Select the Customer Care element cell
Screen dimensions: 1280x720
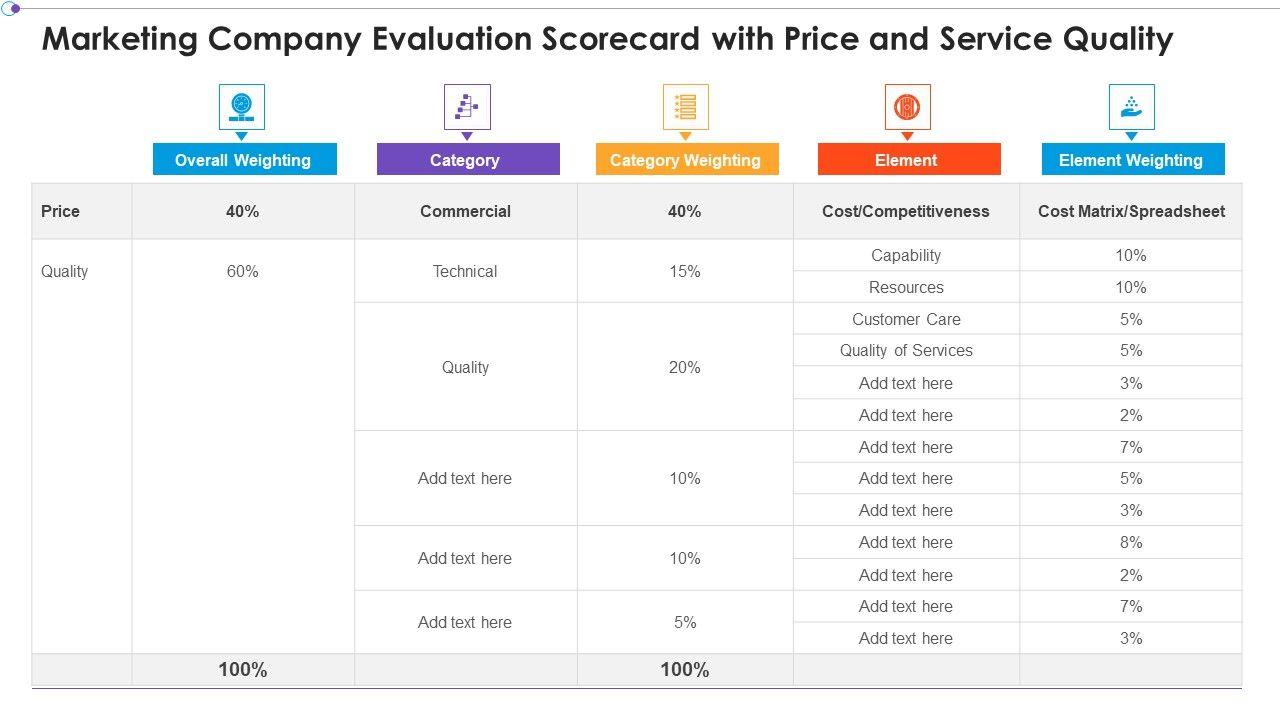tap(906, 319)
